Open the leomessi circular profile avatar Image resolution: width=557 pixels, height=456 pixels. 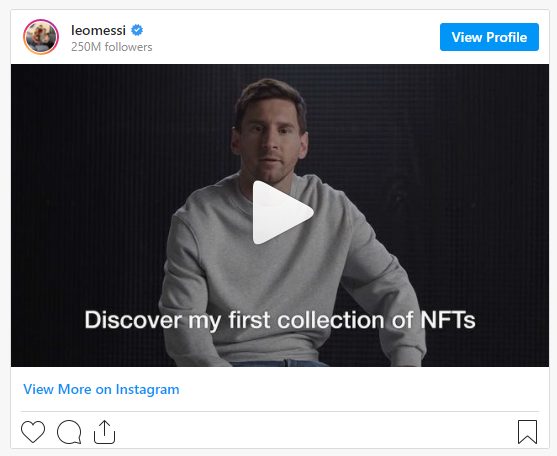(41, 37)
